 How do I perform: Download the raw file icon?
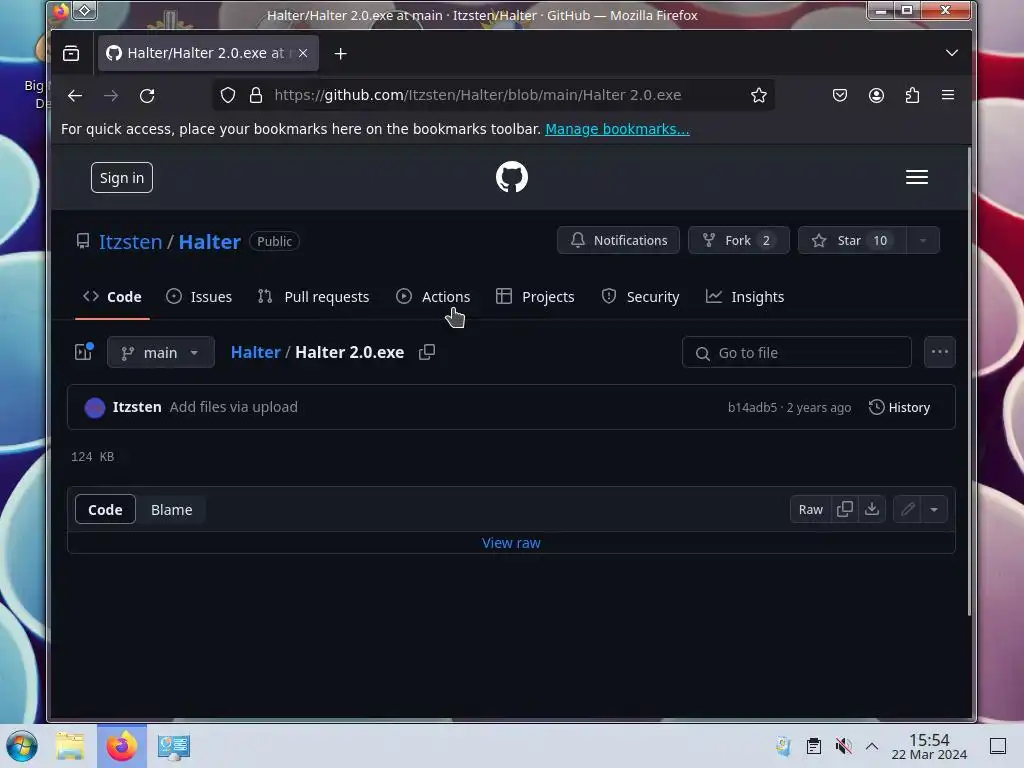[872, 509]
